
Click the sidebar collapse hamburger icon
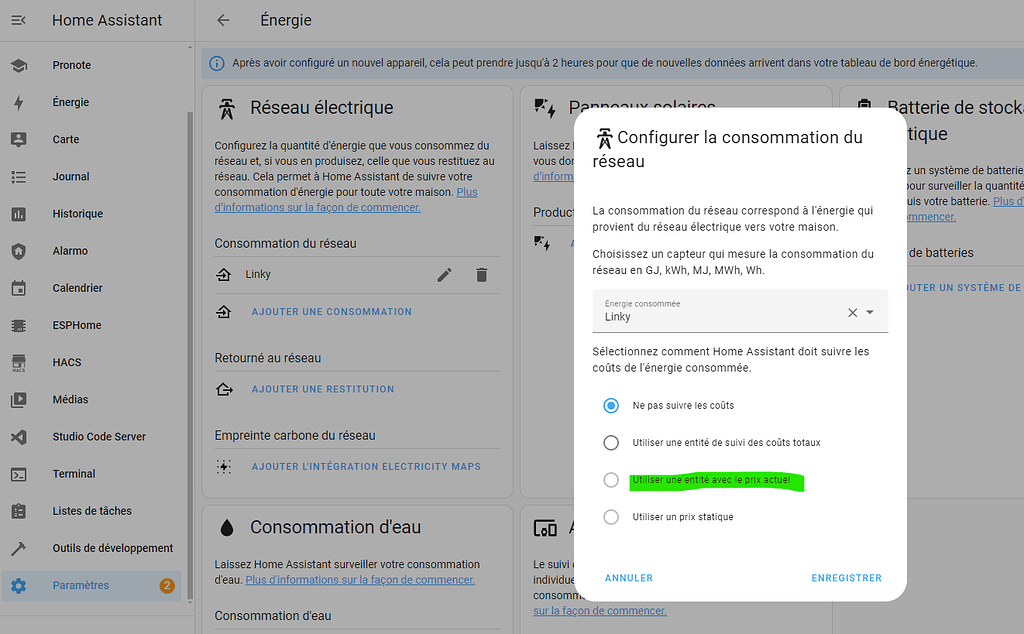tap(18, 19)
